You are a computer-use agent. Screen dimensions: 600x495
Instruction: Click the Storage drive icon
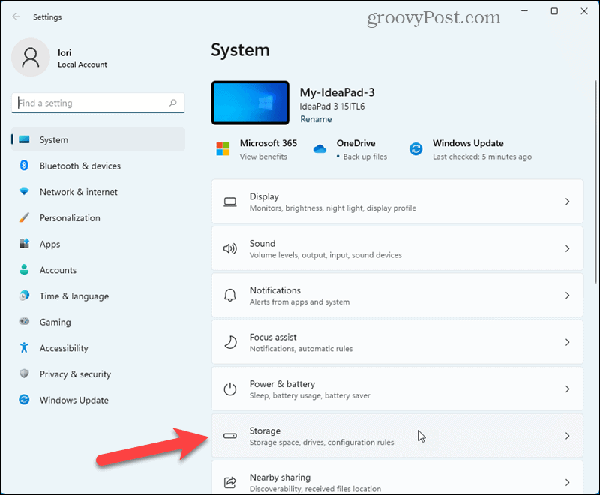[x=230, y=436]
